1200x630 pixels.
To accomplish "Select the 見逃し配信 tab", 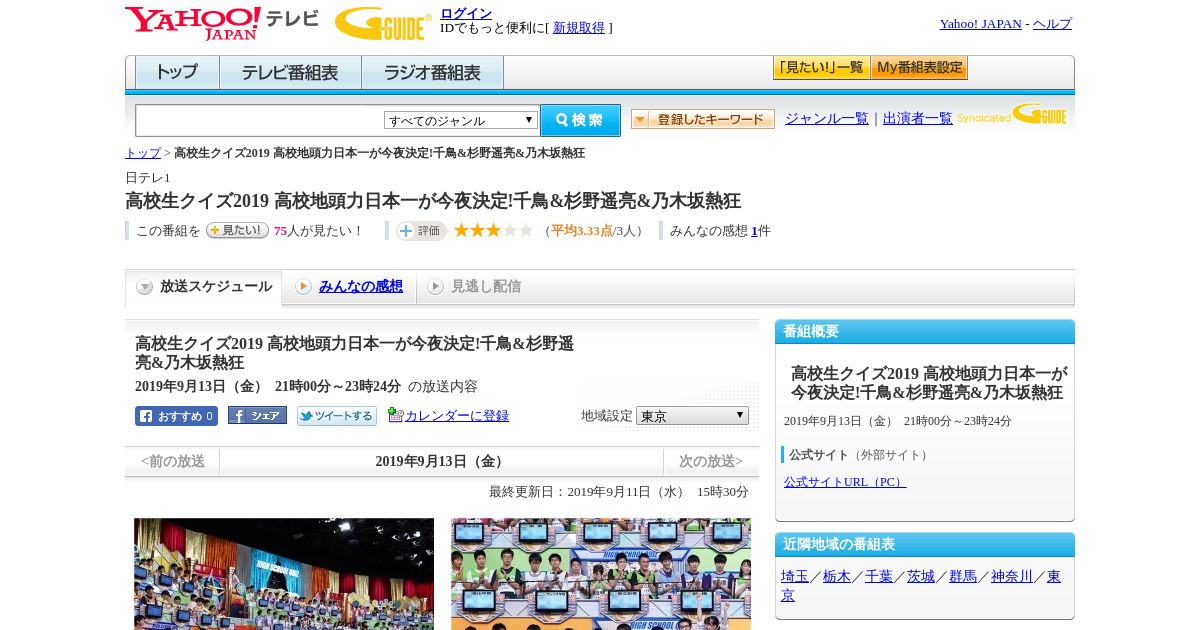I will [474, 287].
